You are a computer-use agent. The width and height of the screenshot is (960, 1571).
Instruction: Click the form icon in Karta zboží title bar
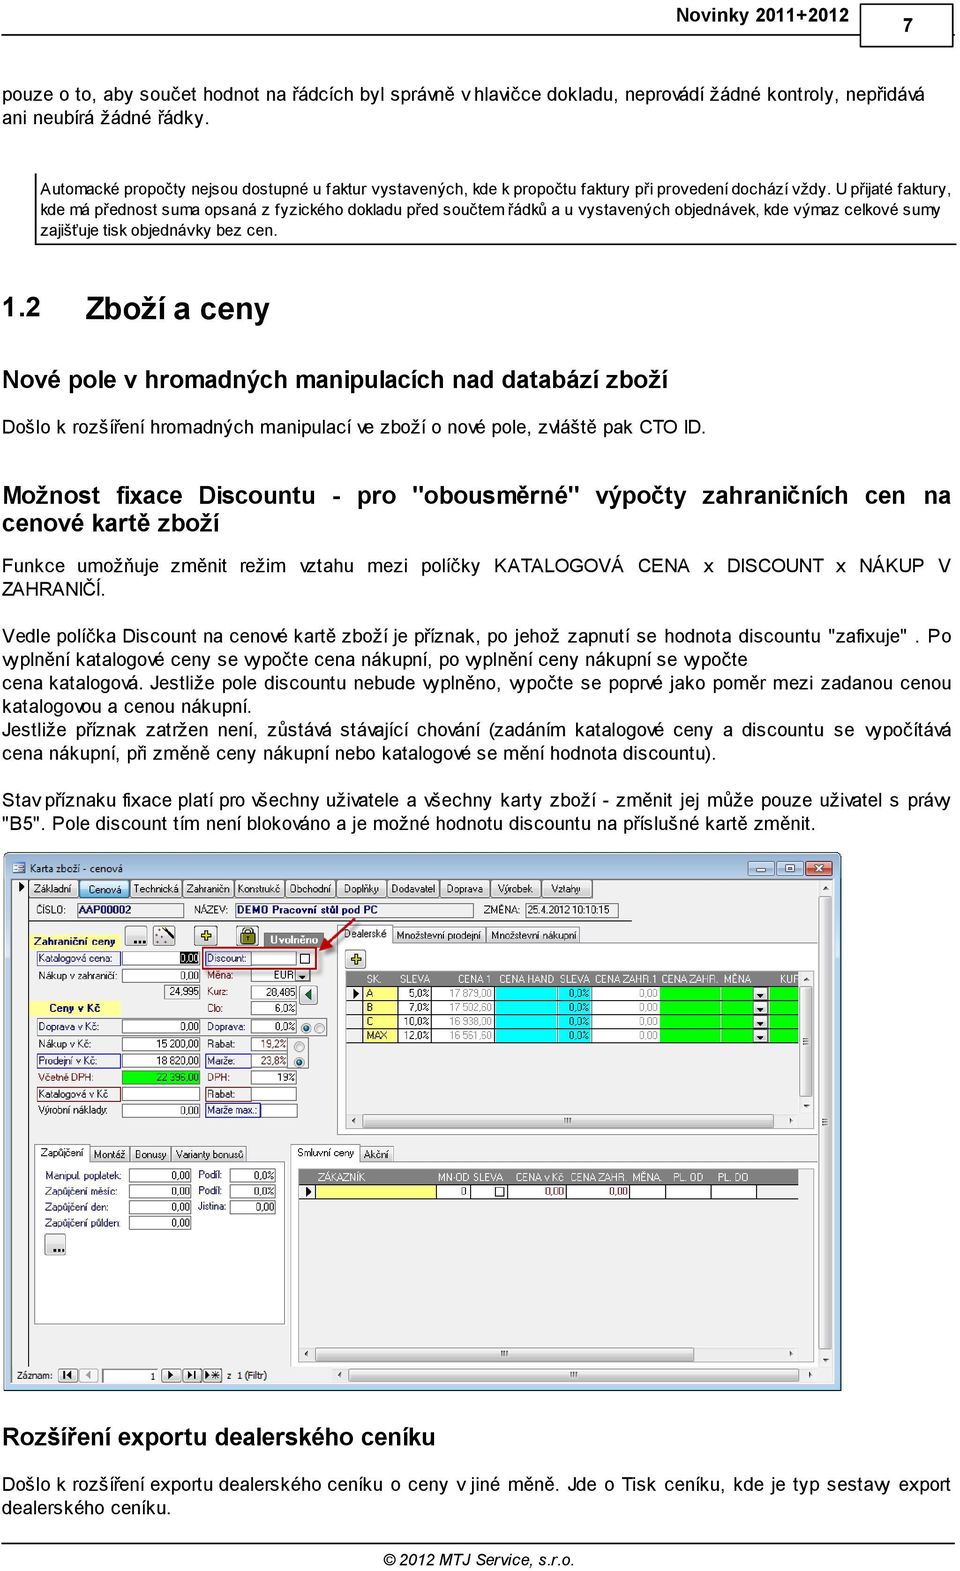tap(17, 868)
